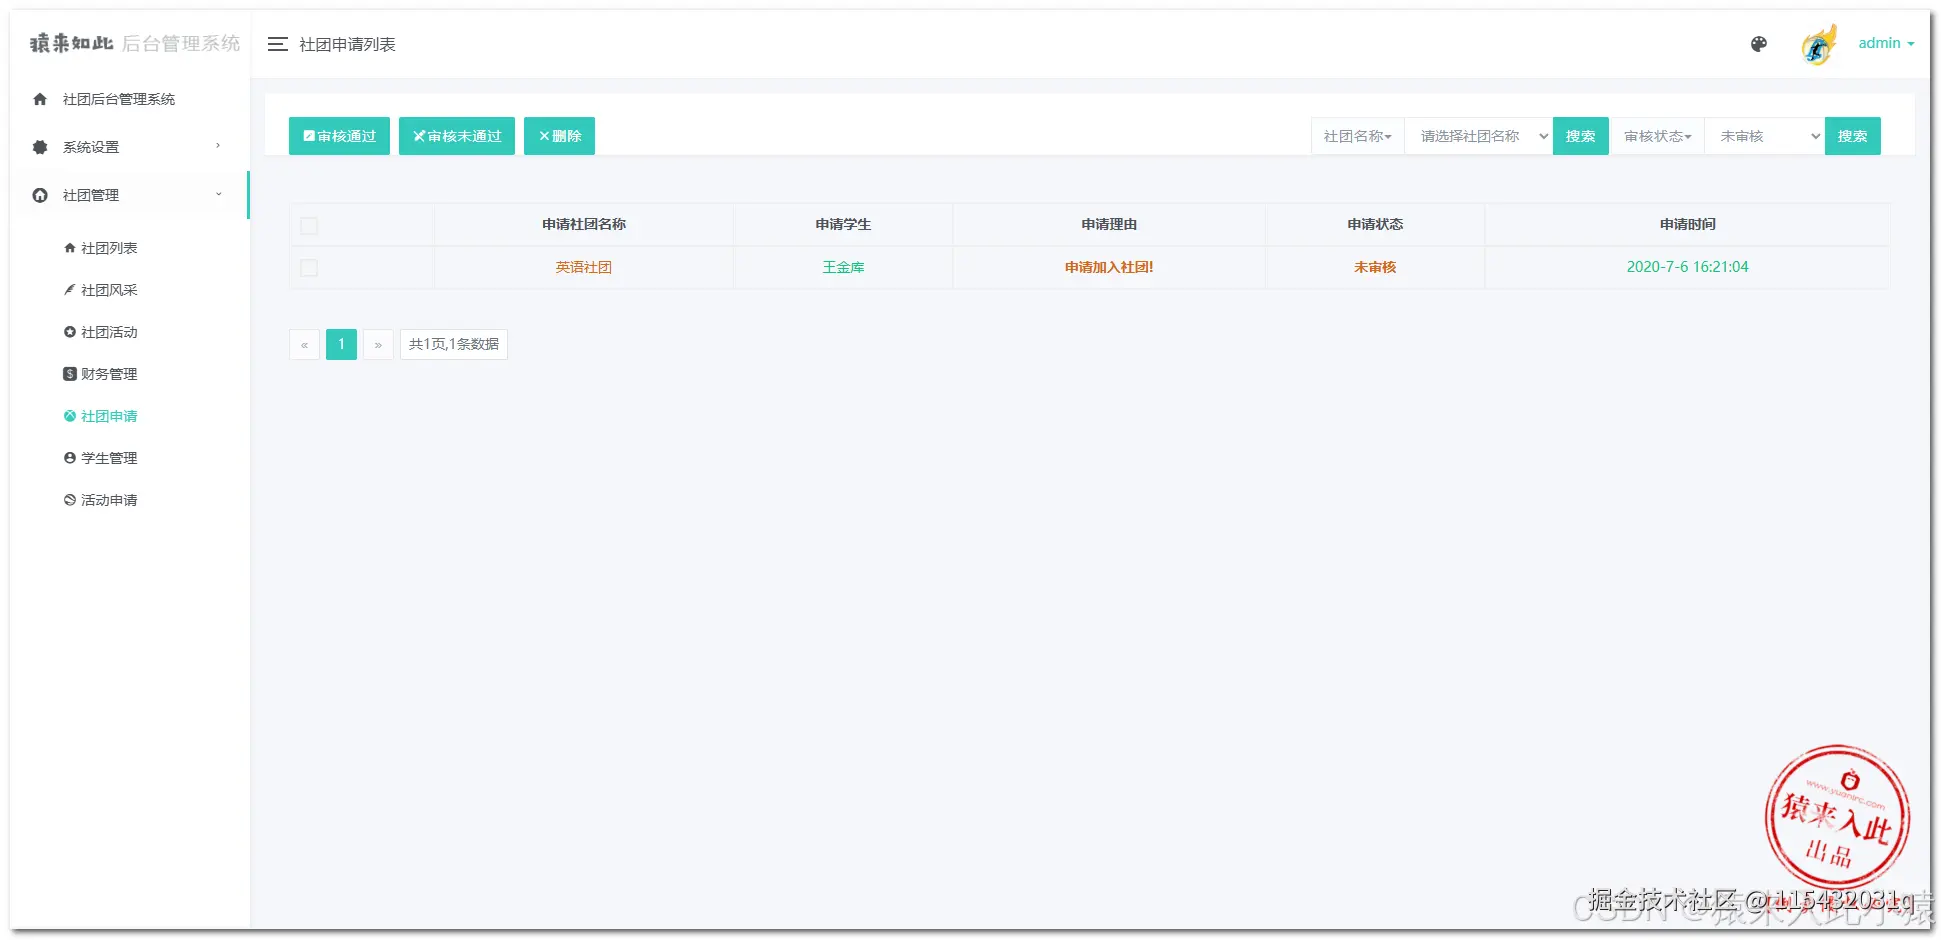Click 社团申请 in the sidebar
The width and height of the screenshot is (1941, 940).
pos(109,416)
